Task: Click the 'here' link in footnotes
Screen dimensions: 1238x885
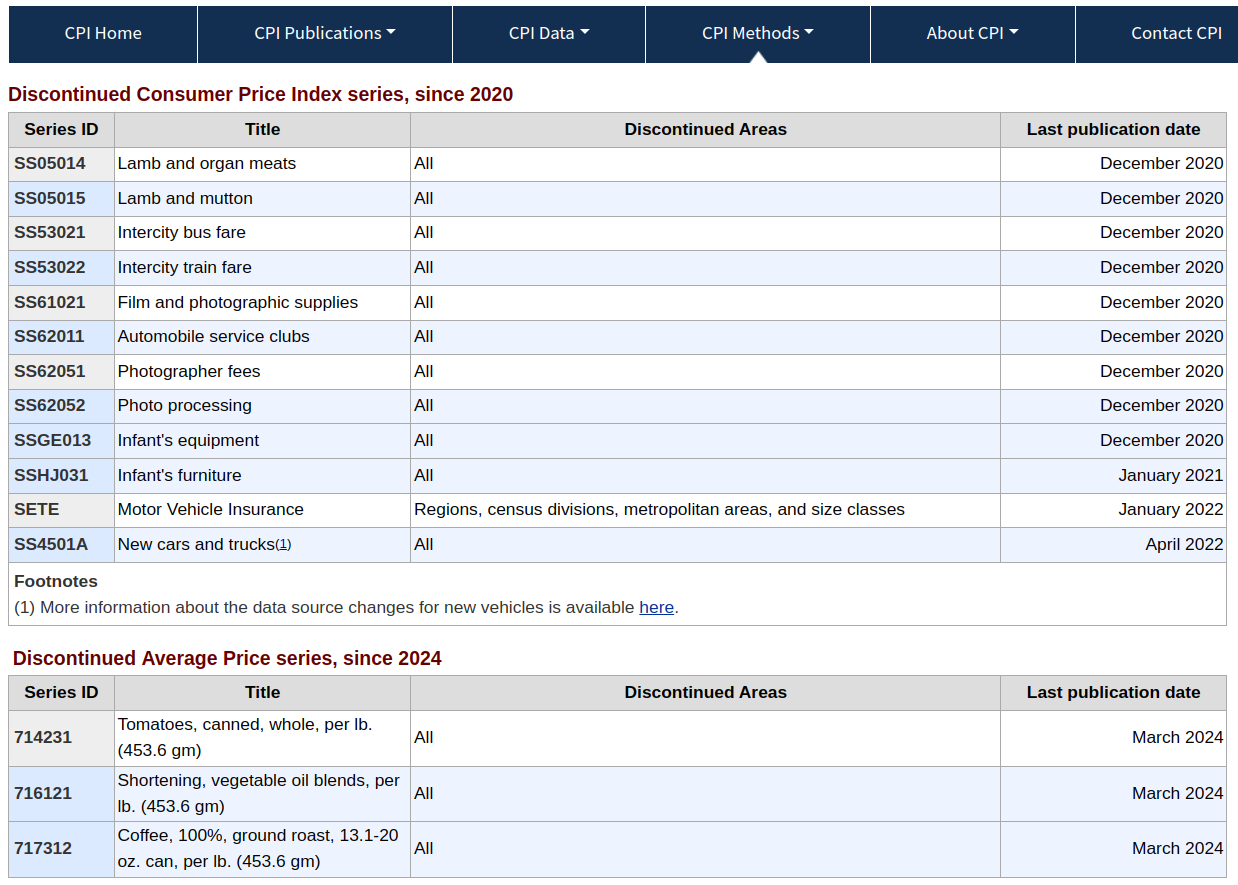Action: coord(656,607)
